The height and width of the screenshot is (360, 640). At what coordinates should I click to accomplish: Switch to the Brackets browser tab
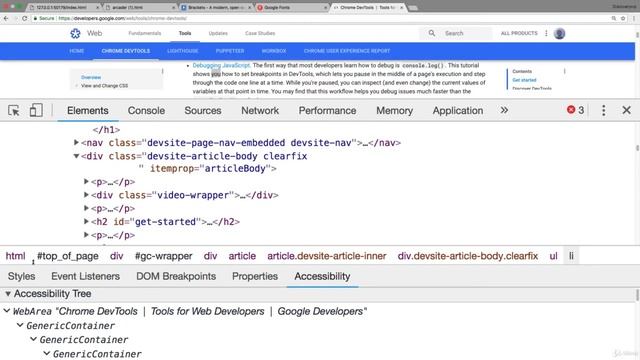tap(216, 7)
